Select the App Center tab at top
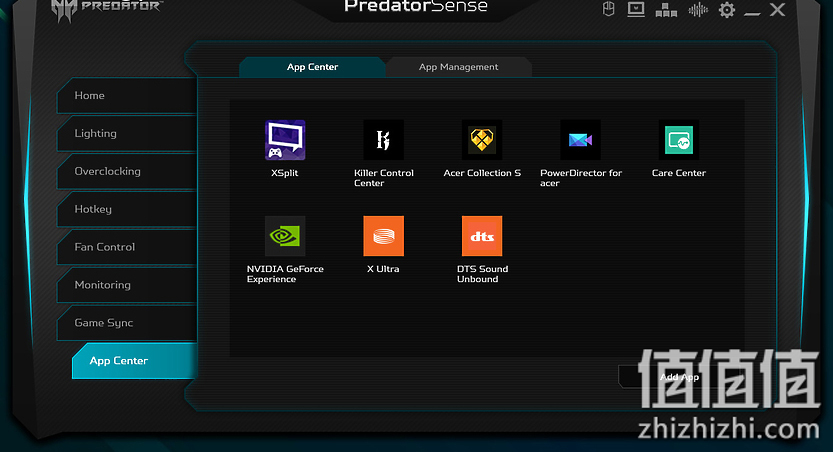This screenshot has width=833, height=452. (x=312, y=67)
